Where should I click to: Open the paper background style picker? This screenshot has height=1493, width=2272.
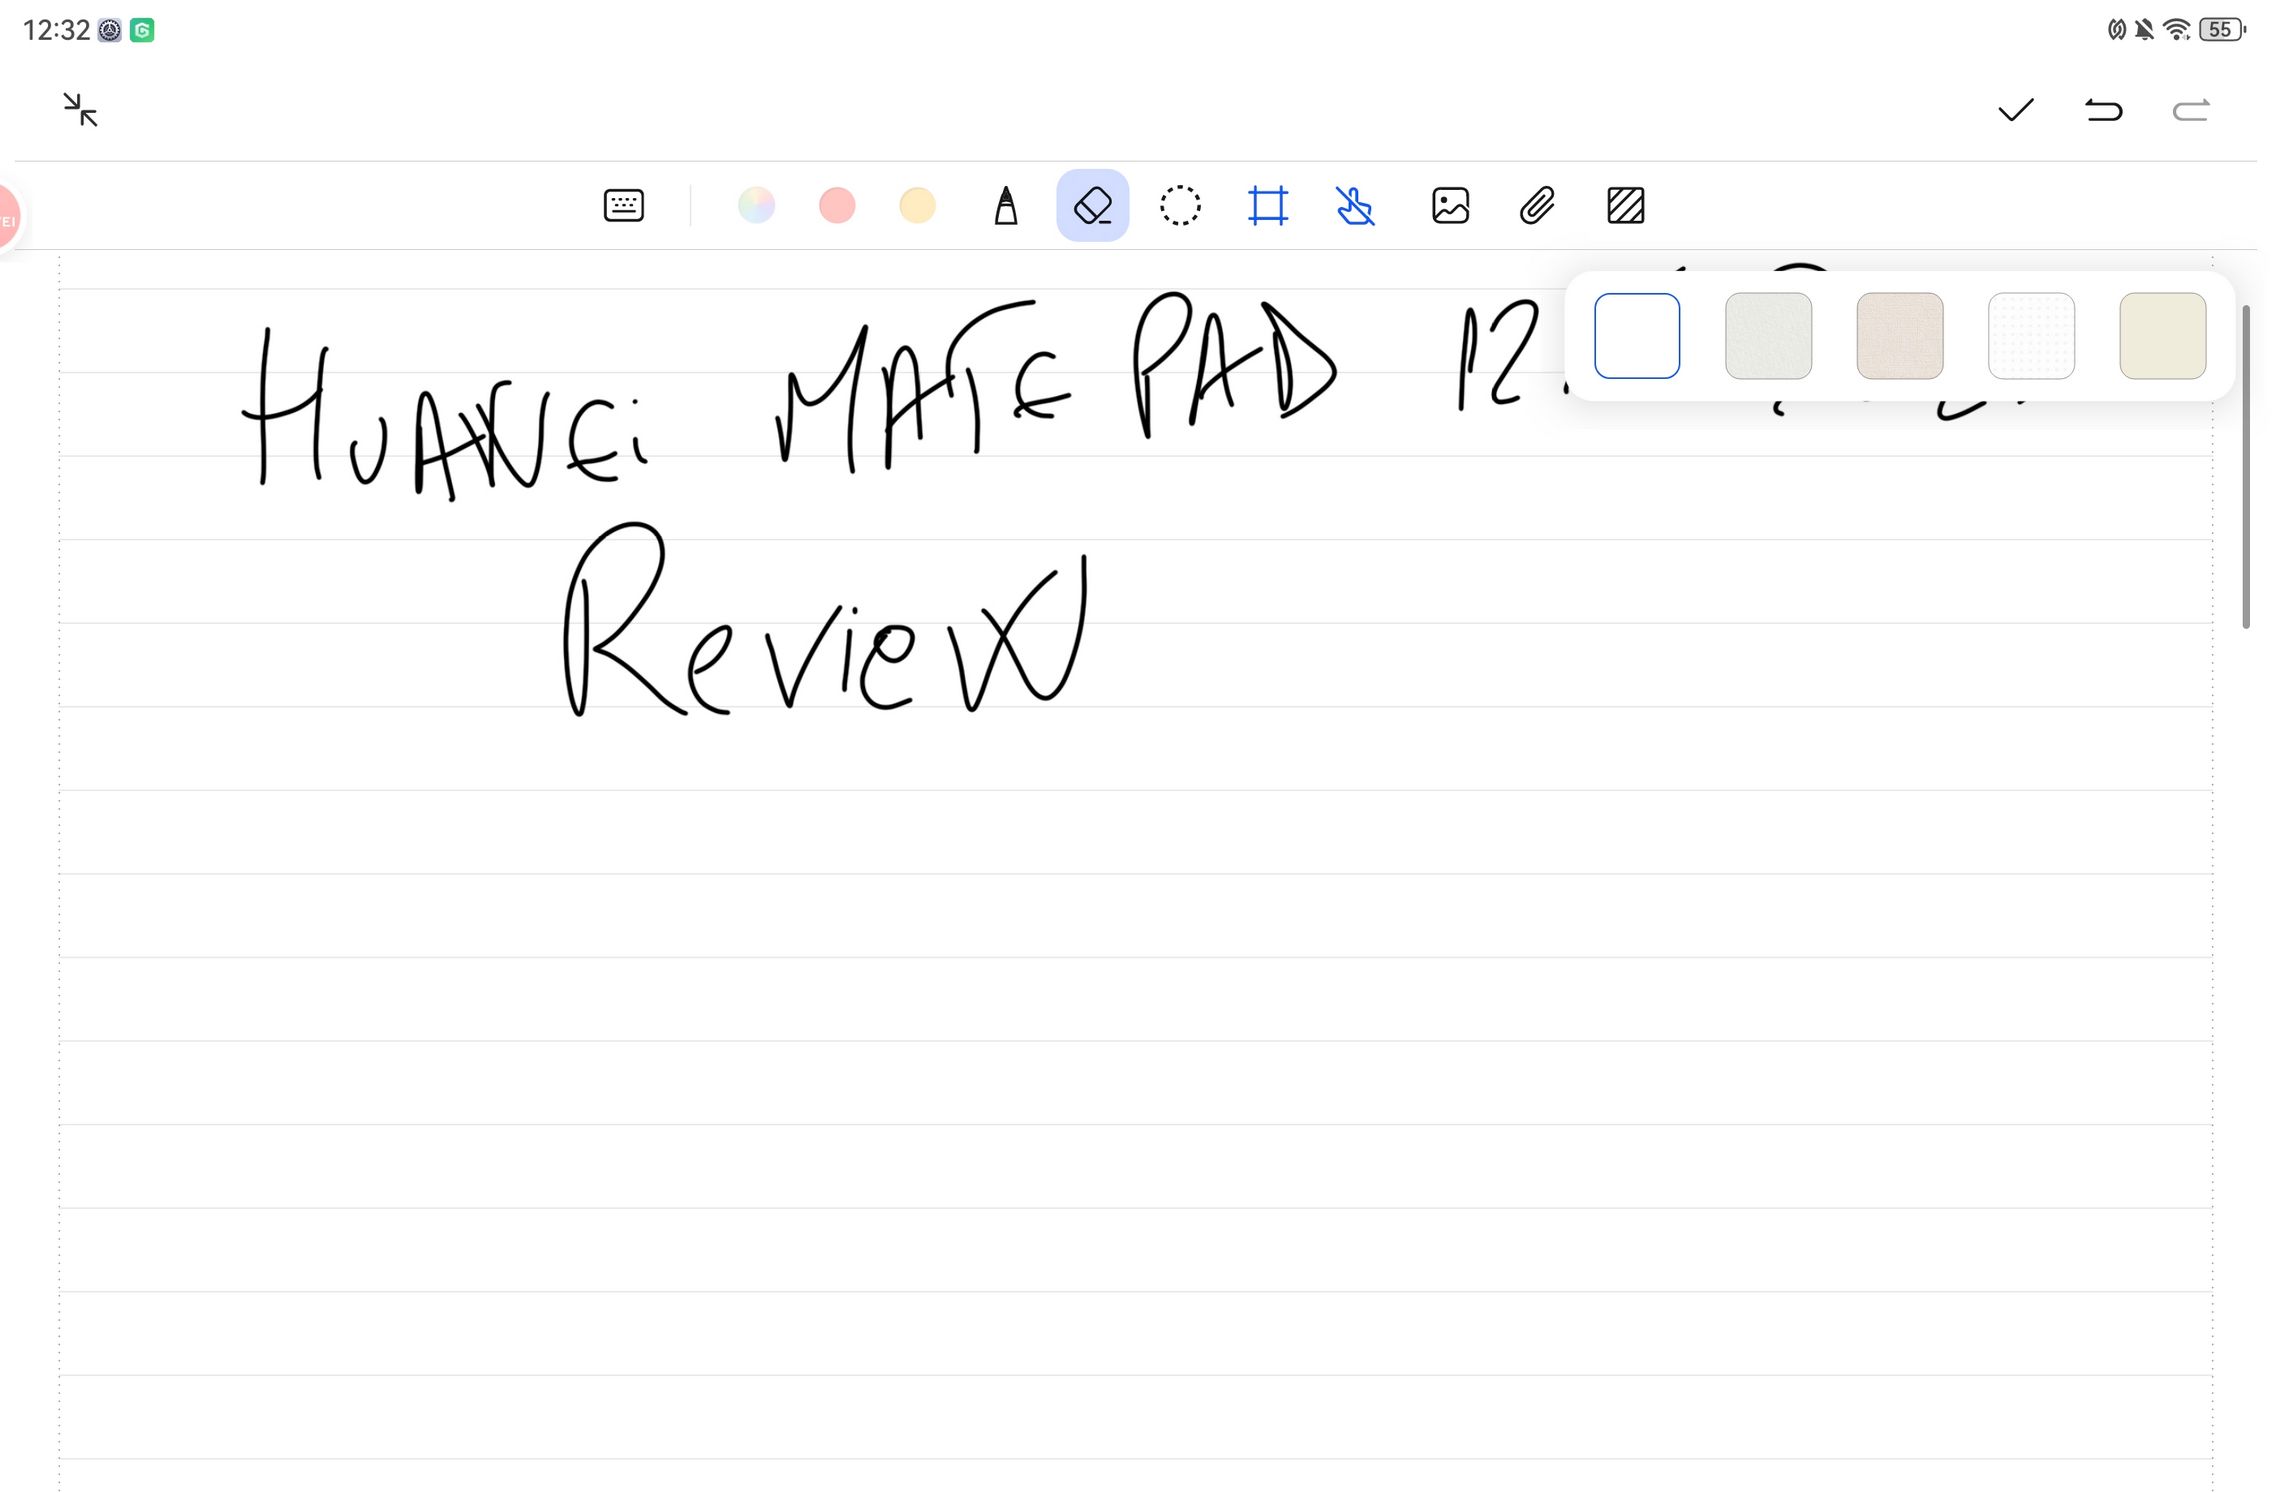tap(1625, 206)
